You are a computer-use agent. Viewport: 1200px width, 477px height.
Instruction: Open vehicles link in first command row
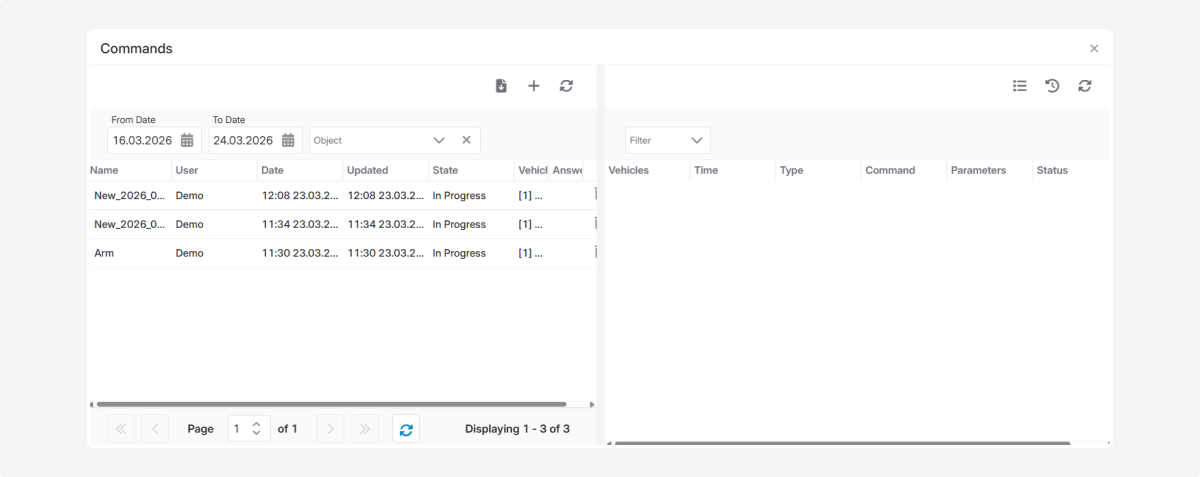click(530, 196)
